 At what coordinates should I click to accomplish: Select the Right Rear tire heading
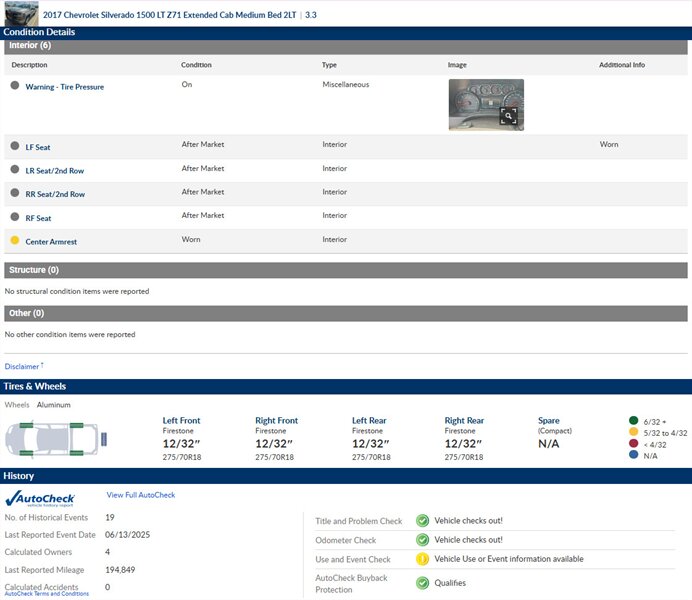(464, 420)
